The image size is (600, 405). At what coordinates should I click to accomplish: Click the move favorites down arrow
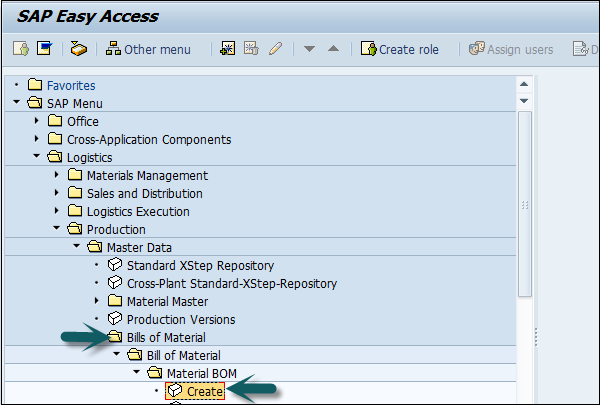point(310,49)
